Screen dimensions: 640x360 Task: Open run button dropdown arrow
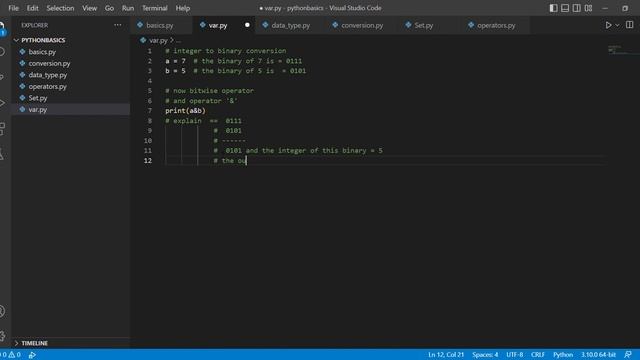tap(617, 25)
